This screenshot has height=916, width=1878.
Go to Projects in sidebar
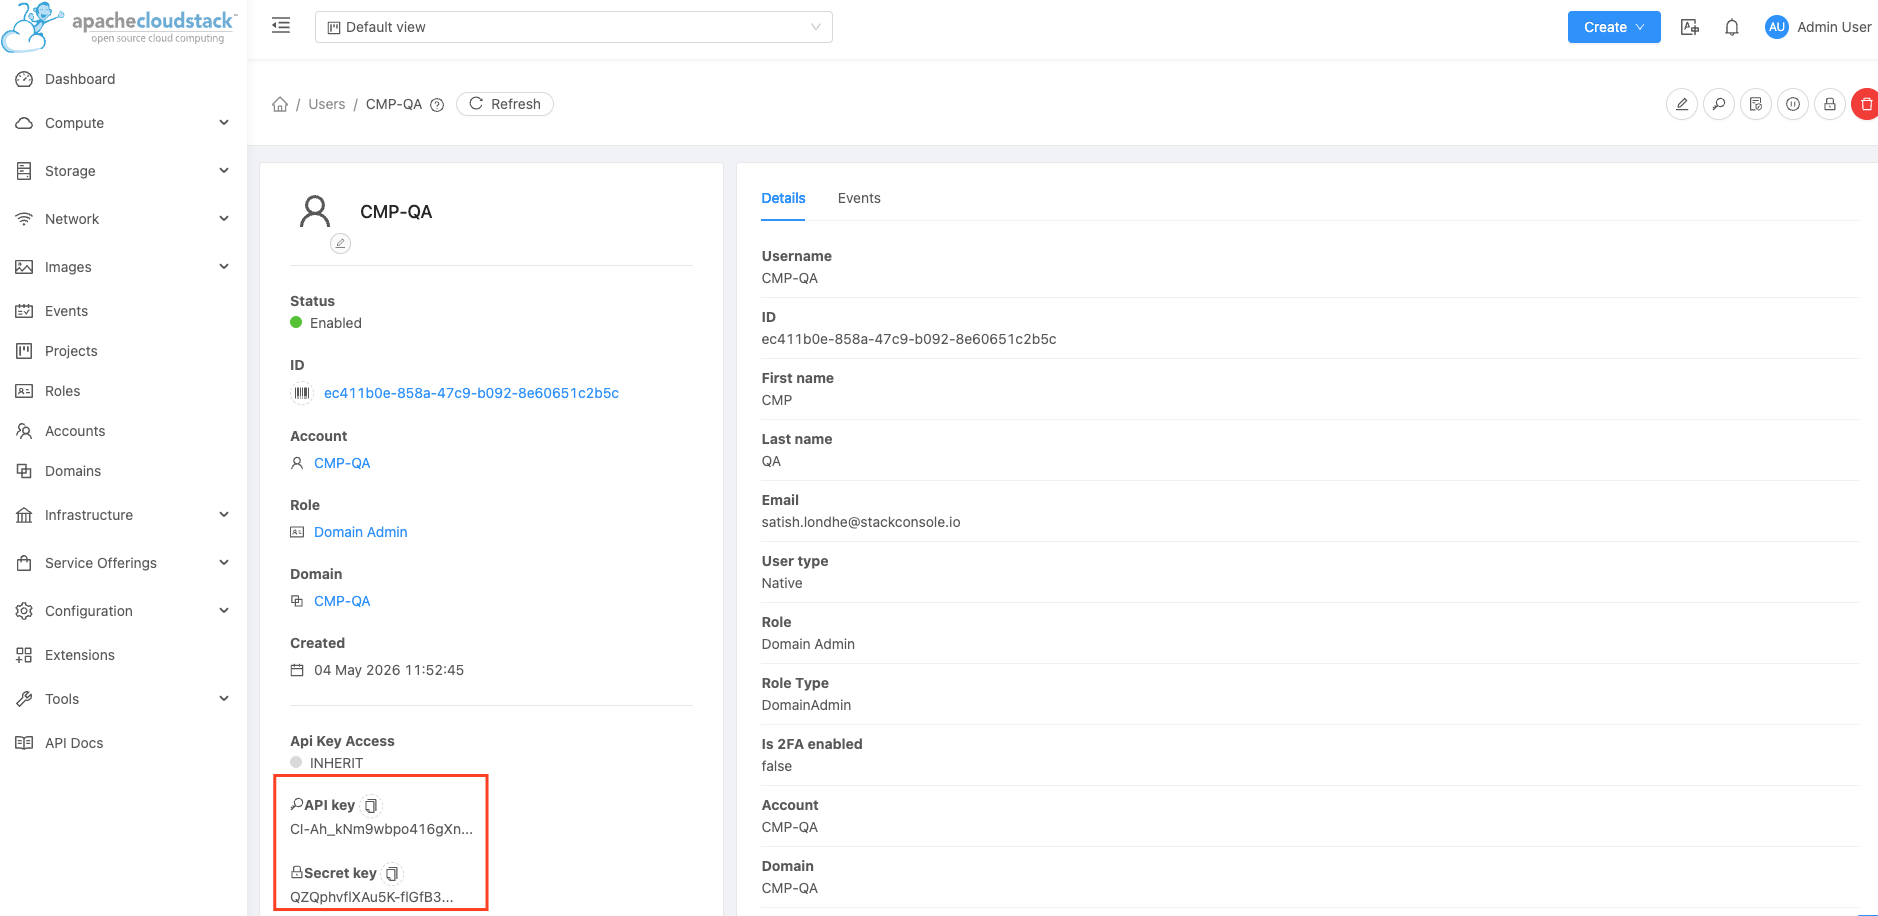point(71,351)
